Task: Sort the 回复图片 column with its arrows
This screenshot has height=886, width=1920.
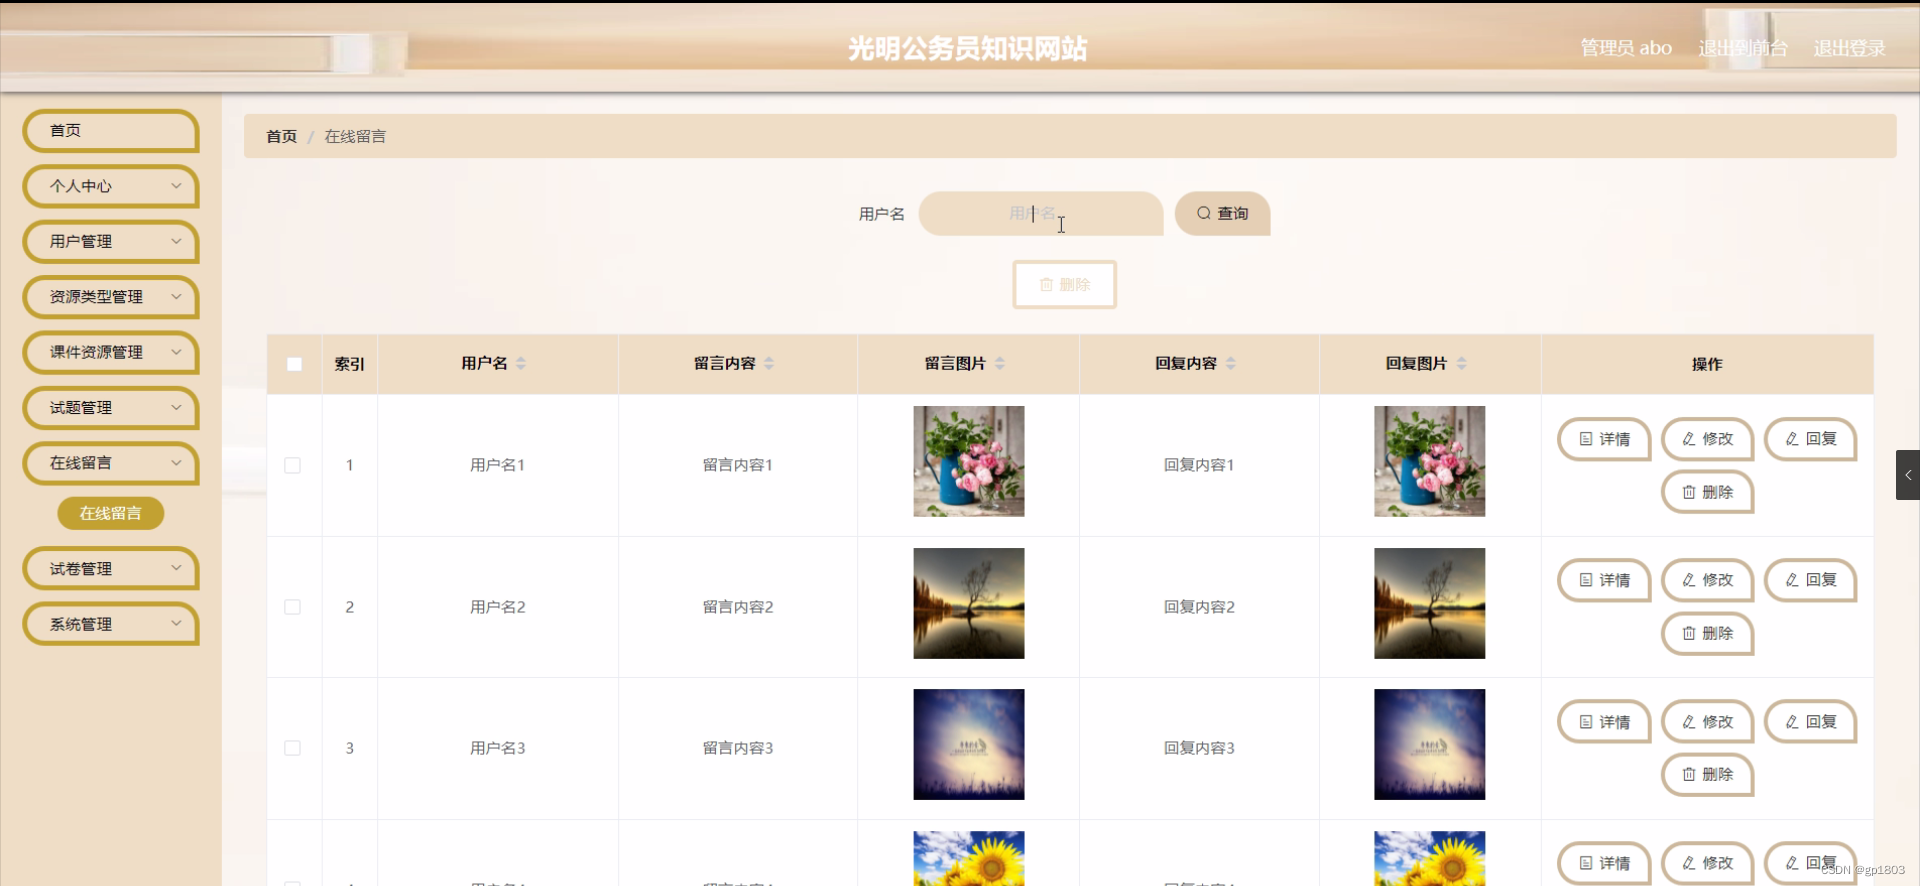Action: (x=1462, y=363)
